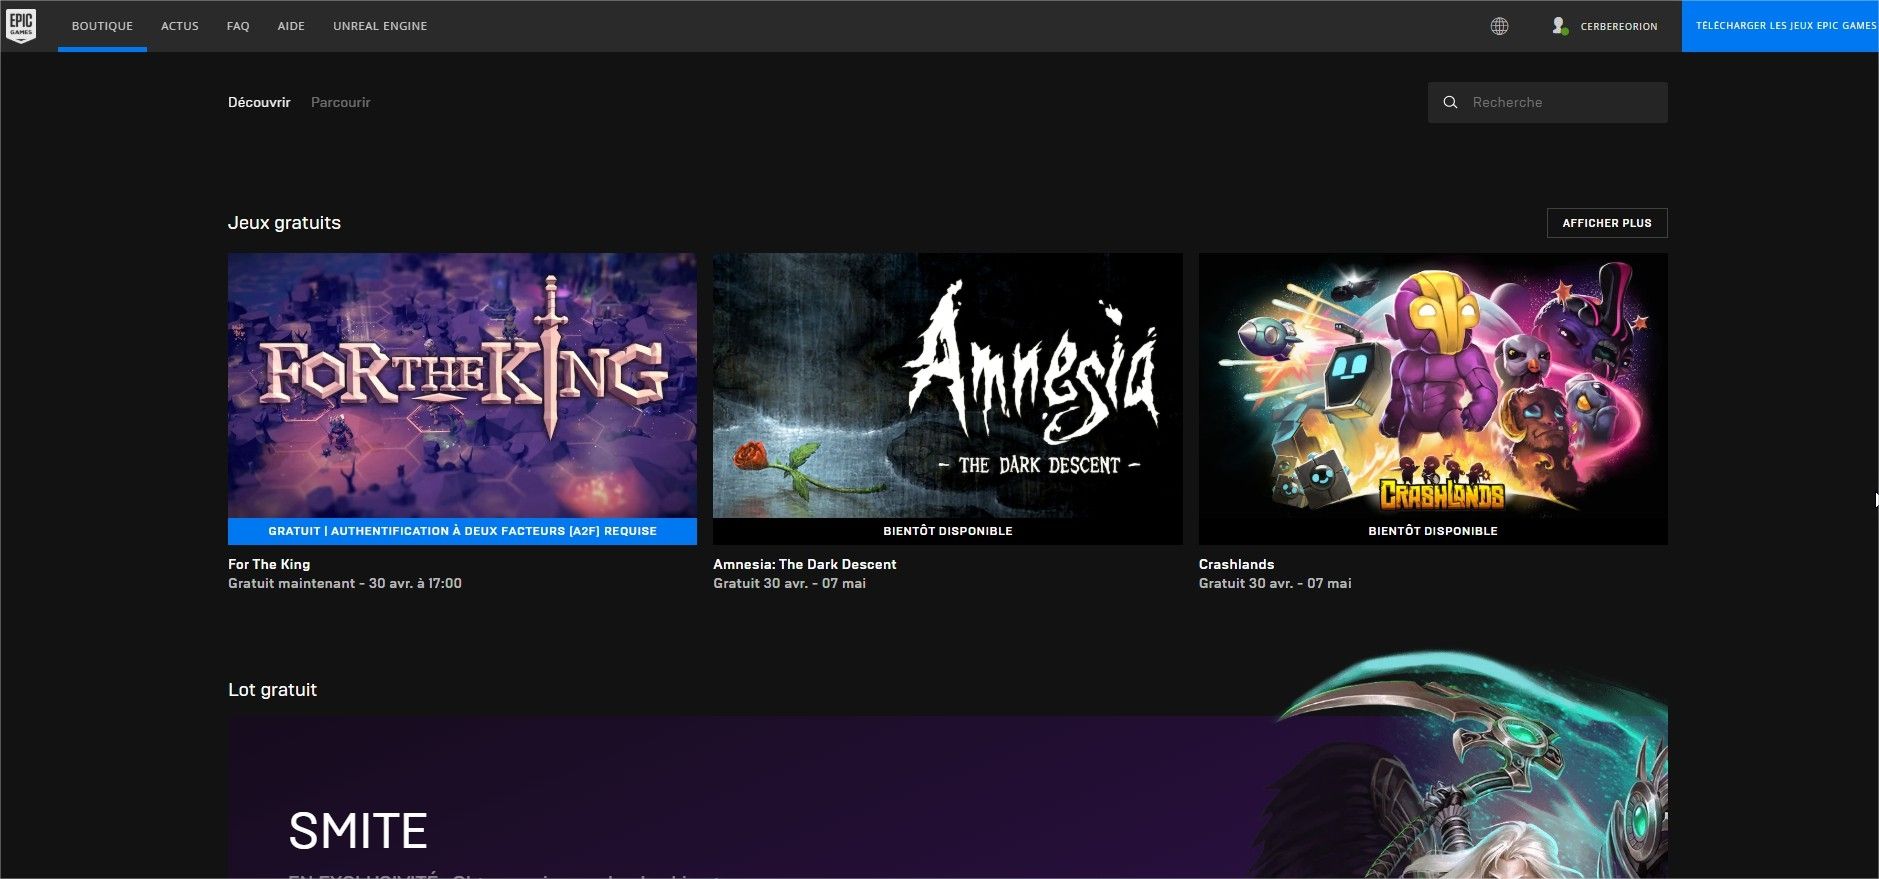The image size is (1879, 879).
Task: Click Crashlands' Bientôt disponible banner
Action: pyautogui.click(x=1433, y=531)
